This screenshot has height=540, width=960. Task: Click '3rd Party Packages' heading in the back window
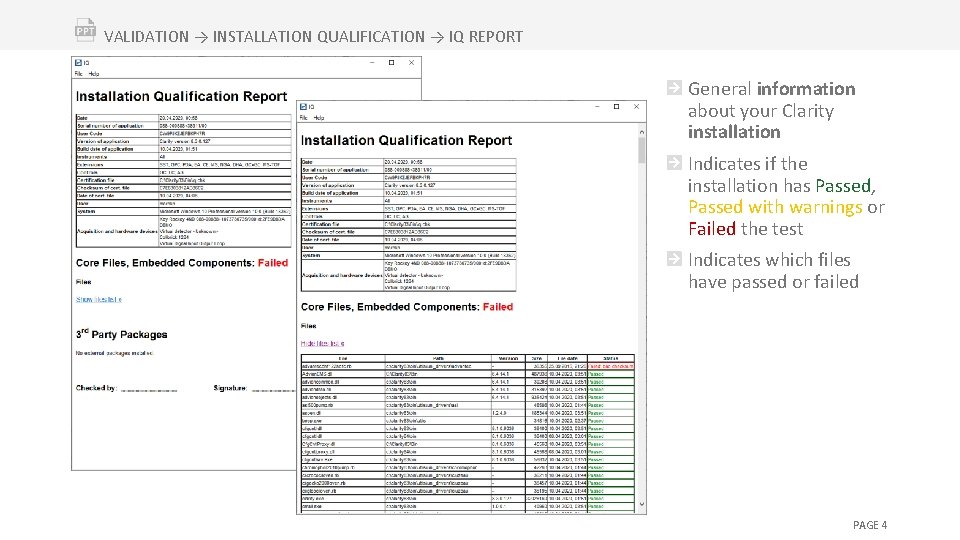(121, 334)
